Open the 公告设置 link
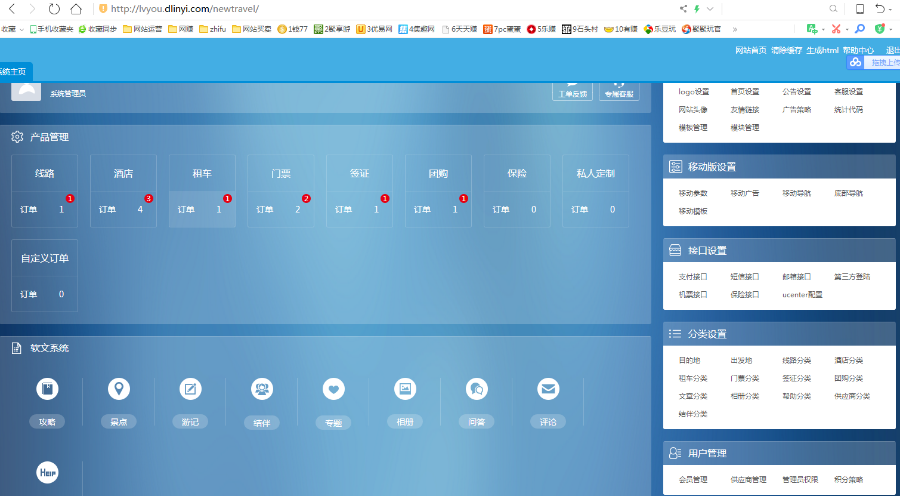This screenshot has width=900, height=496. [x=796, y=92]
